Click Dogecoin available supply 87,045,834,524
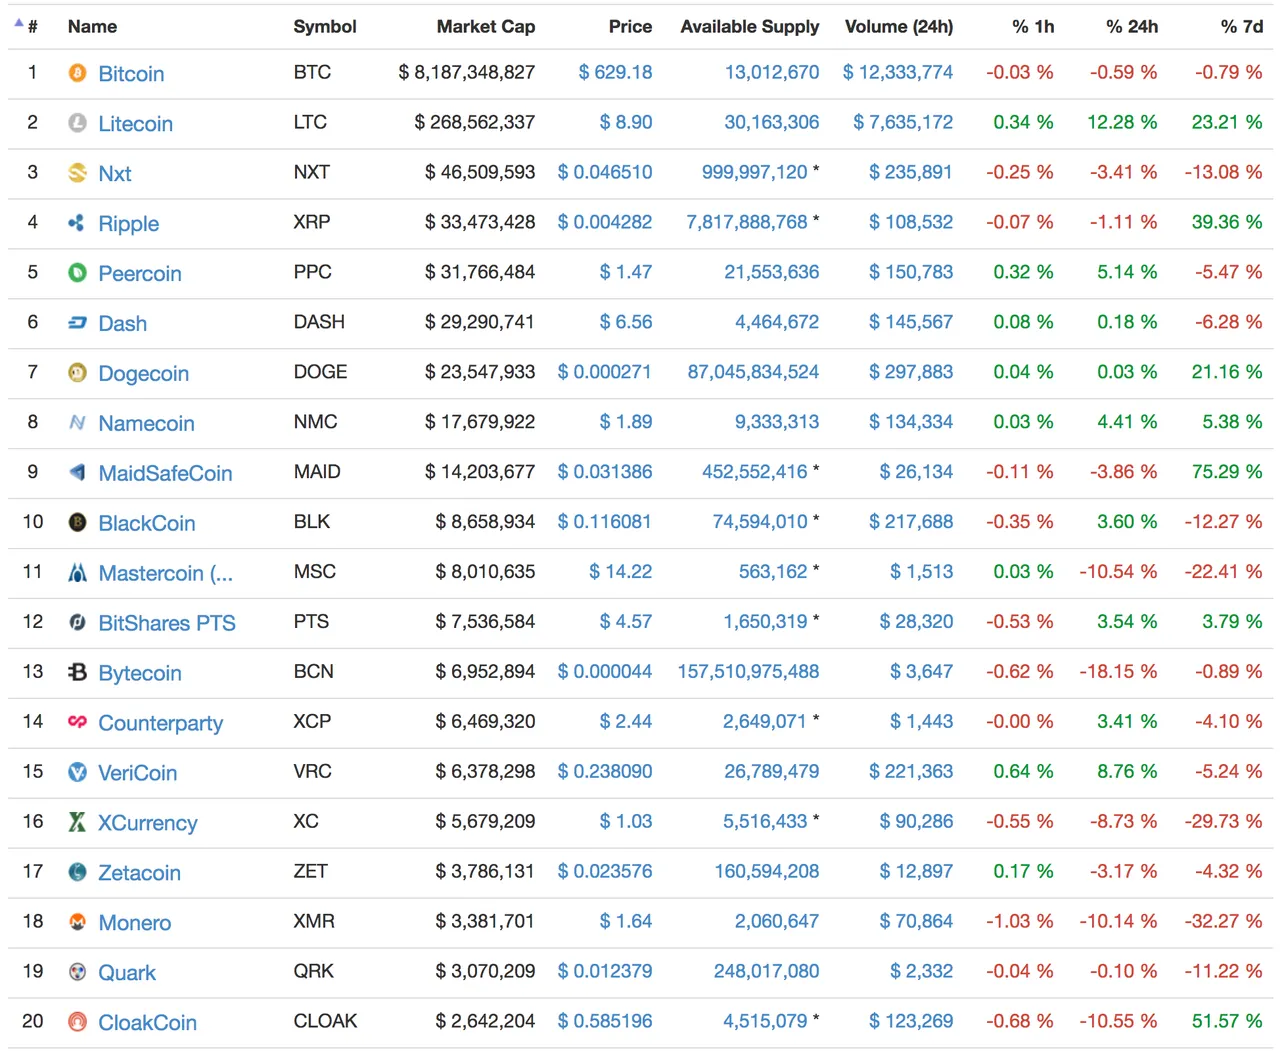The height and width of the screenshot is (1051, 1280). 753,372
